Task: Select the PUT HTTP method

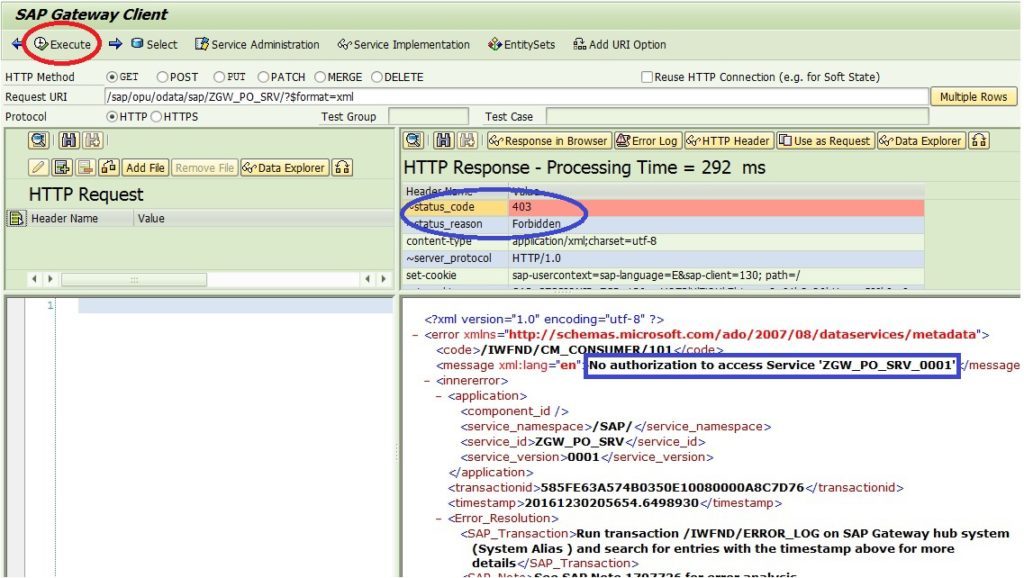Action: 219,77
